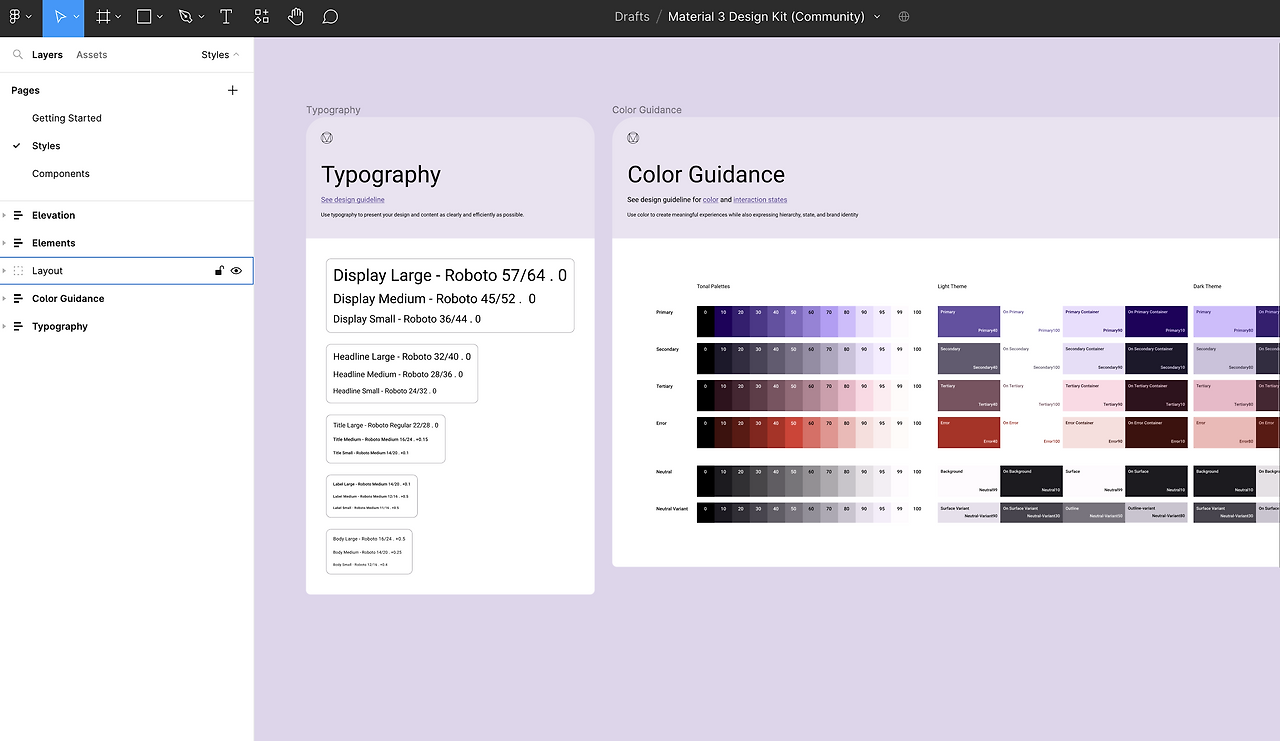This screenshot has width=1280, height=741.
Task: Select the Text tool
Action: (x=226, y=17)
